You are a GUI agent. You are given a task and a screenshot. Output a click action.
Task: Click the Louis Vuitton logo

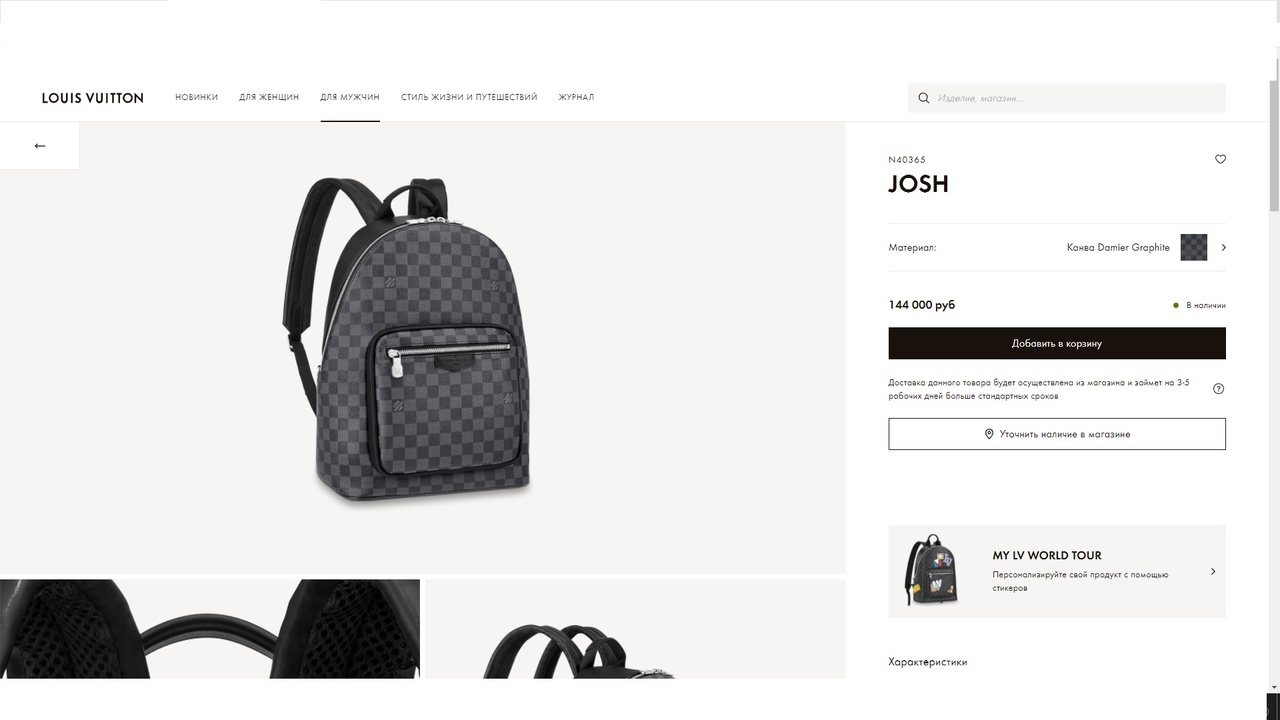point(93,98)
